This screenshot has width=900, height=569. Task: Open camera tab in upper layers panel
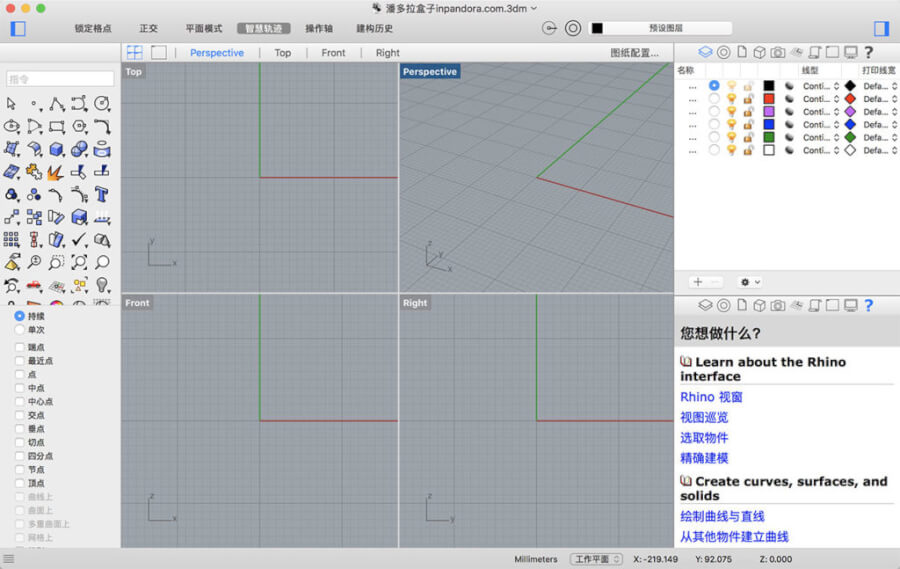point(778,52)
